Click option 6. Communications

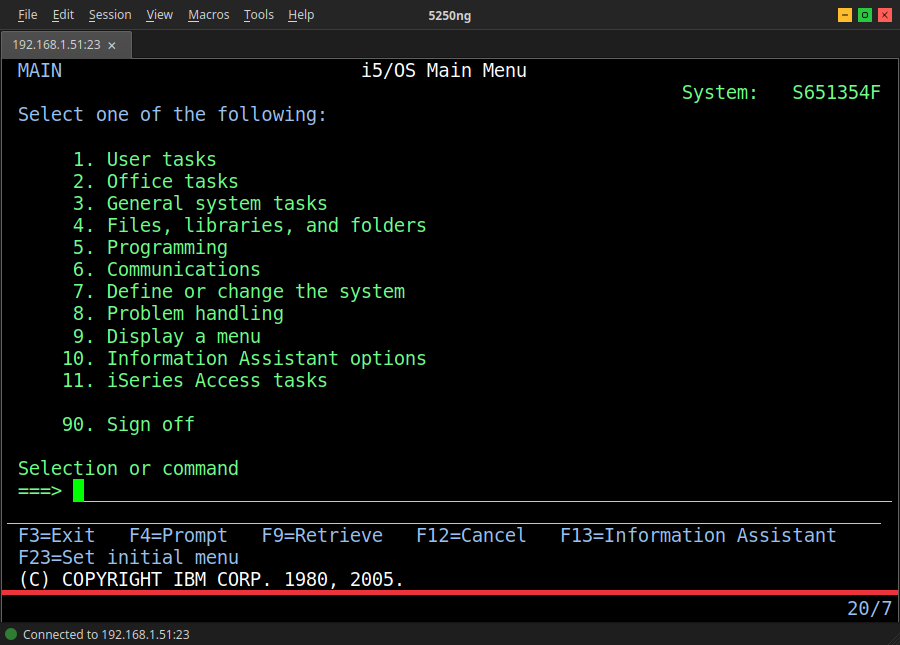pyautogui.click(x=167, y=270)
